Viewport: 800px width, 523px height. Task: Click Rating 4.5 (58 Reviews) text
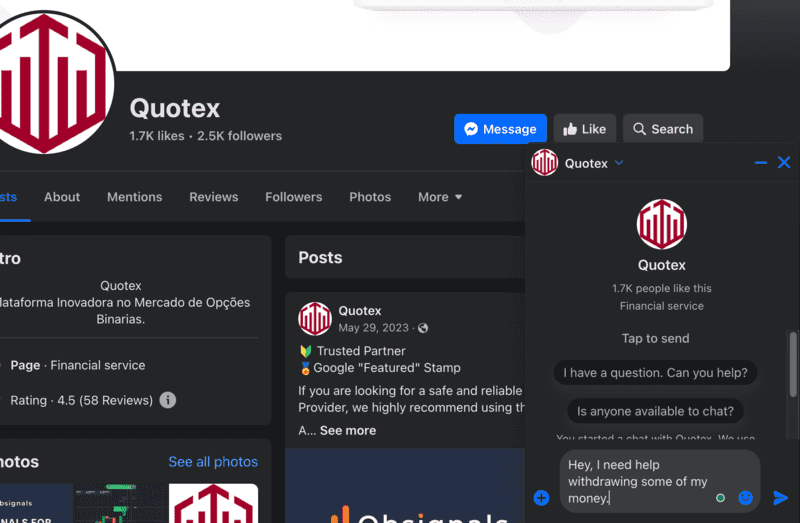click(82, 401)
